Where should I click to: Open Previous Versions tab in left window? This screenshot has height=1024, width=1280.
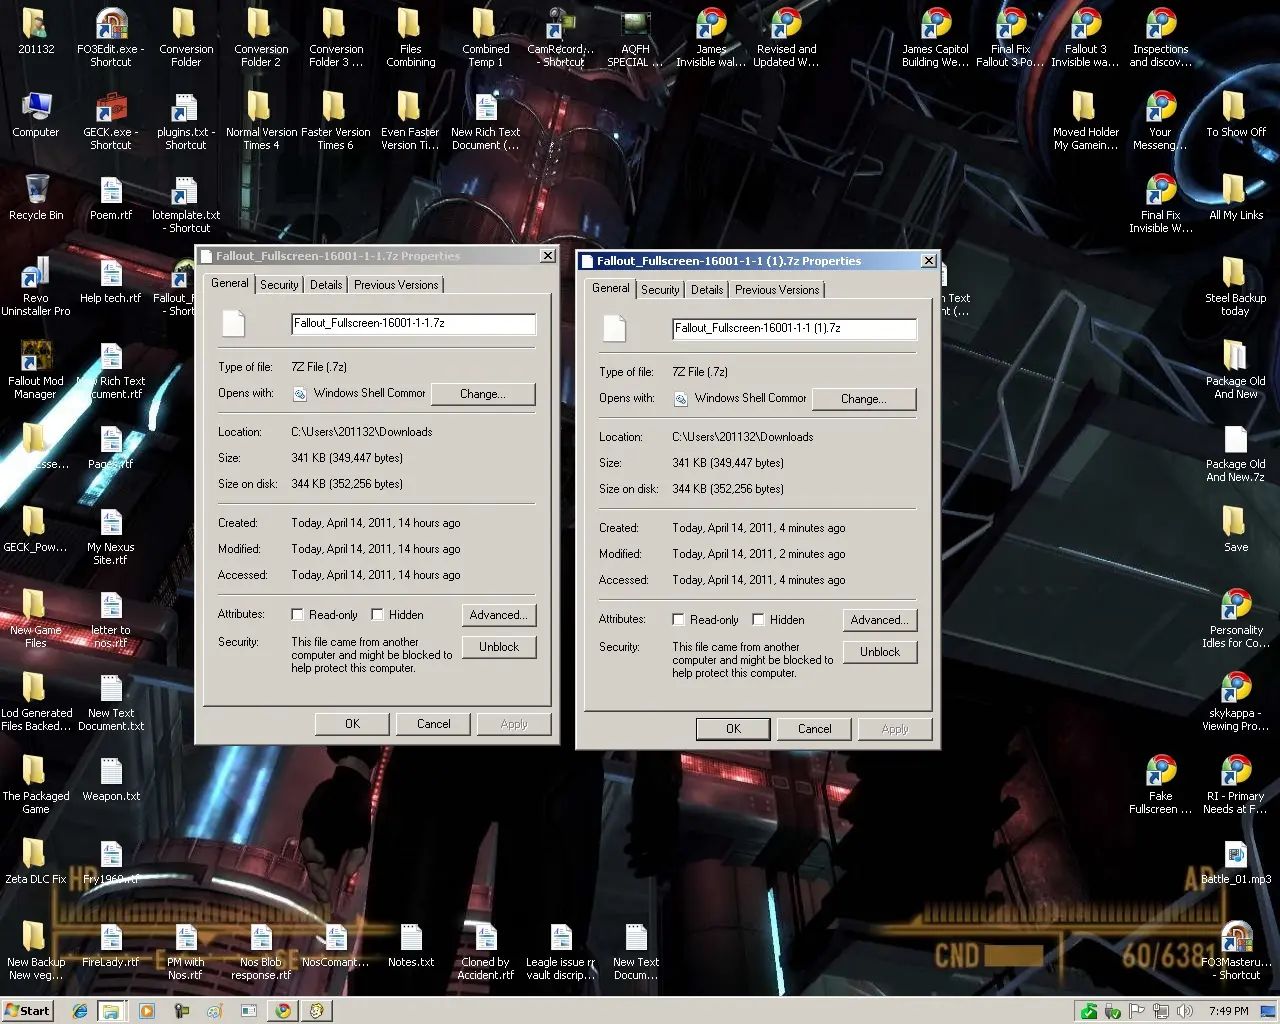click(x=396, y=285)
